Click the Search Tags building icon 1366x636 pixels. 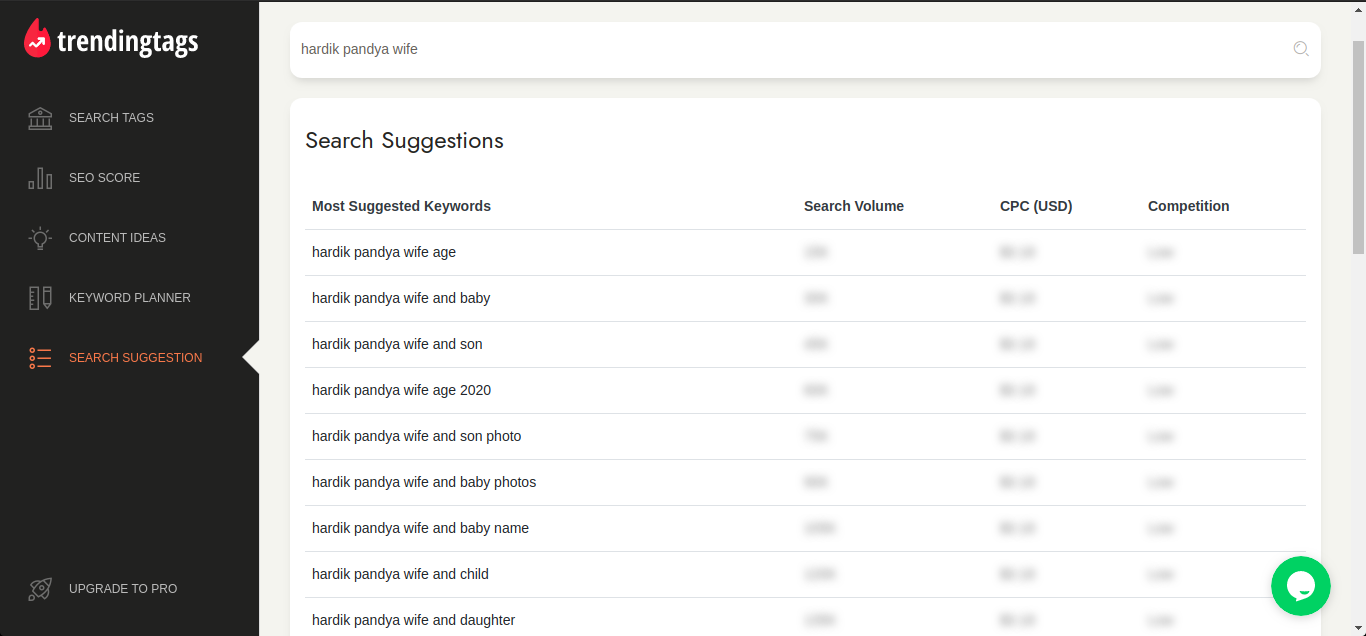click(x=40, y=118)
